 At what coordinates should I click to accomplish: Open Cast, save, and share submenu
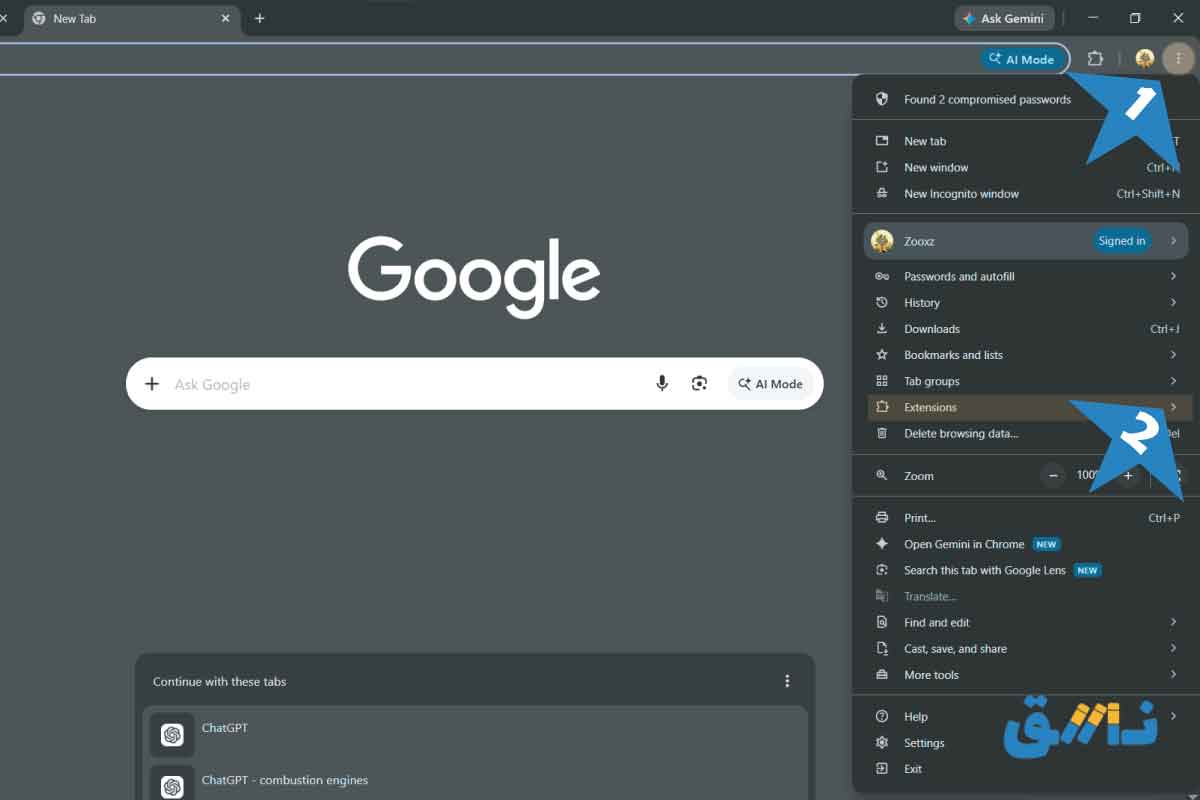[x=1025, y=648]
